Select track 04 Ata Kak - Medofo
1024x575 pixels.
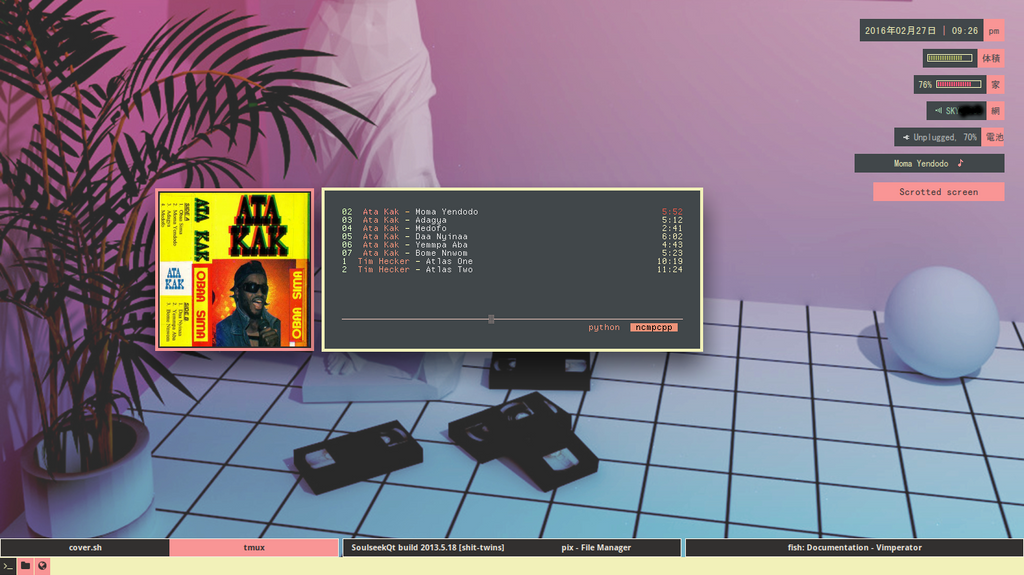click(512, 228)
